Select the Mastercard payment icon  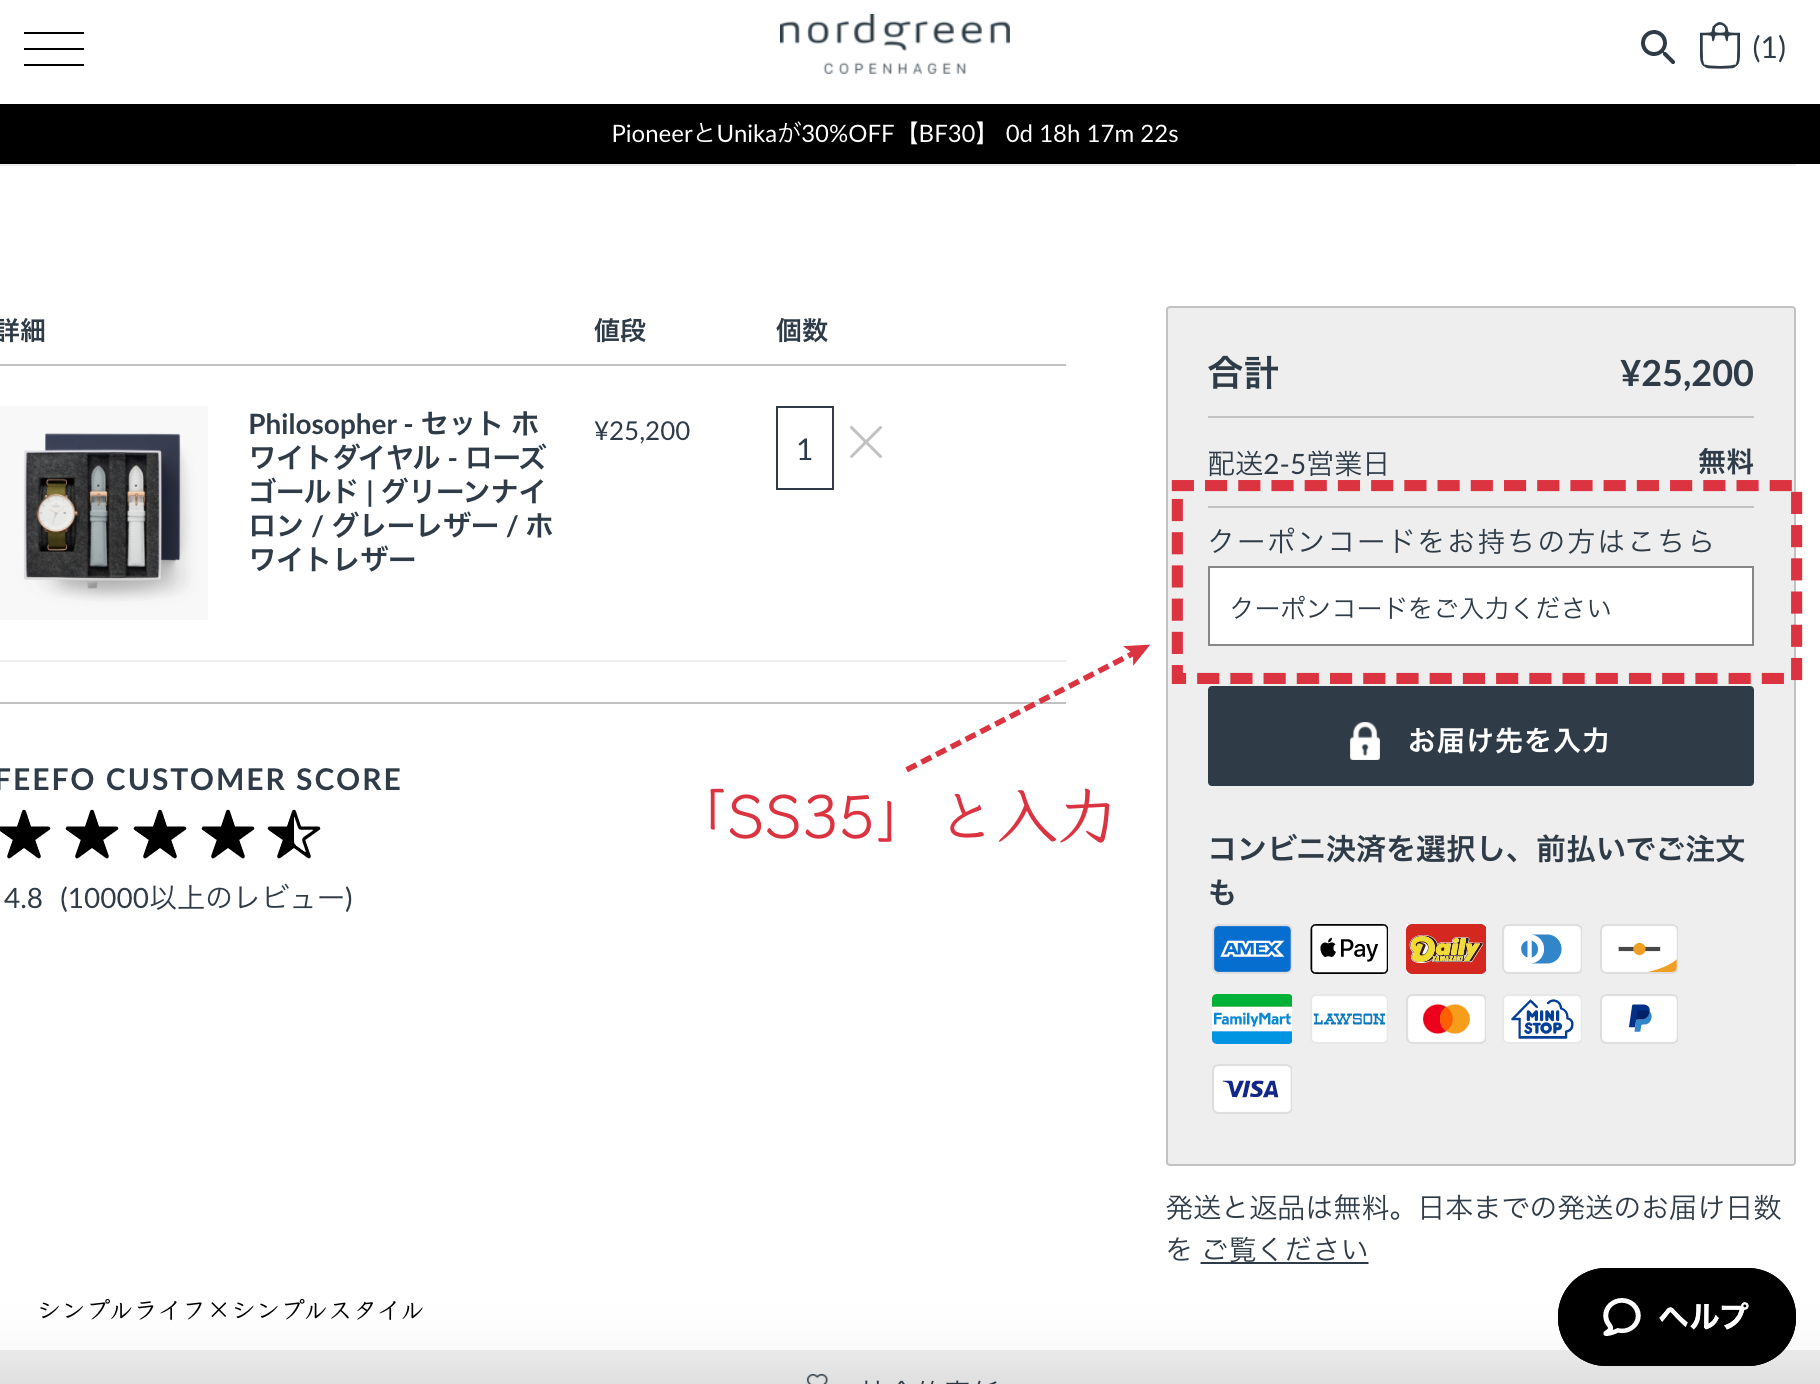tap(1446, 1019)
